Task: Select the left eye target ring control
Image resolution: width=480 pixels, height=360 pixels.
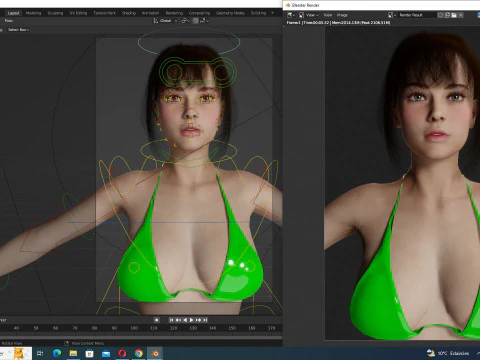Action: tap(173, 71)
